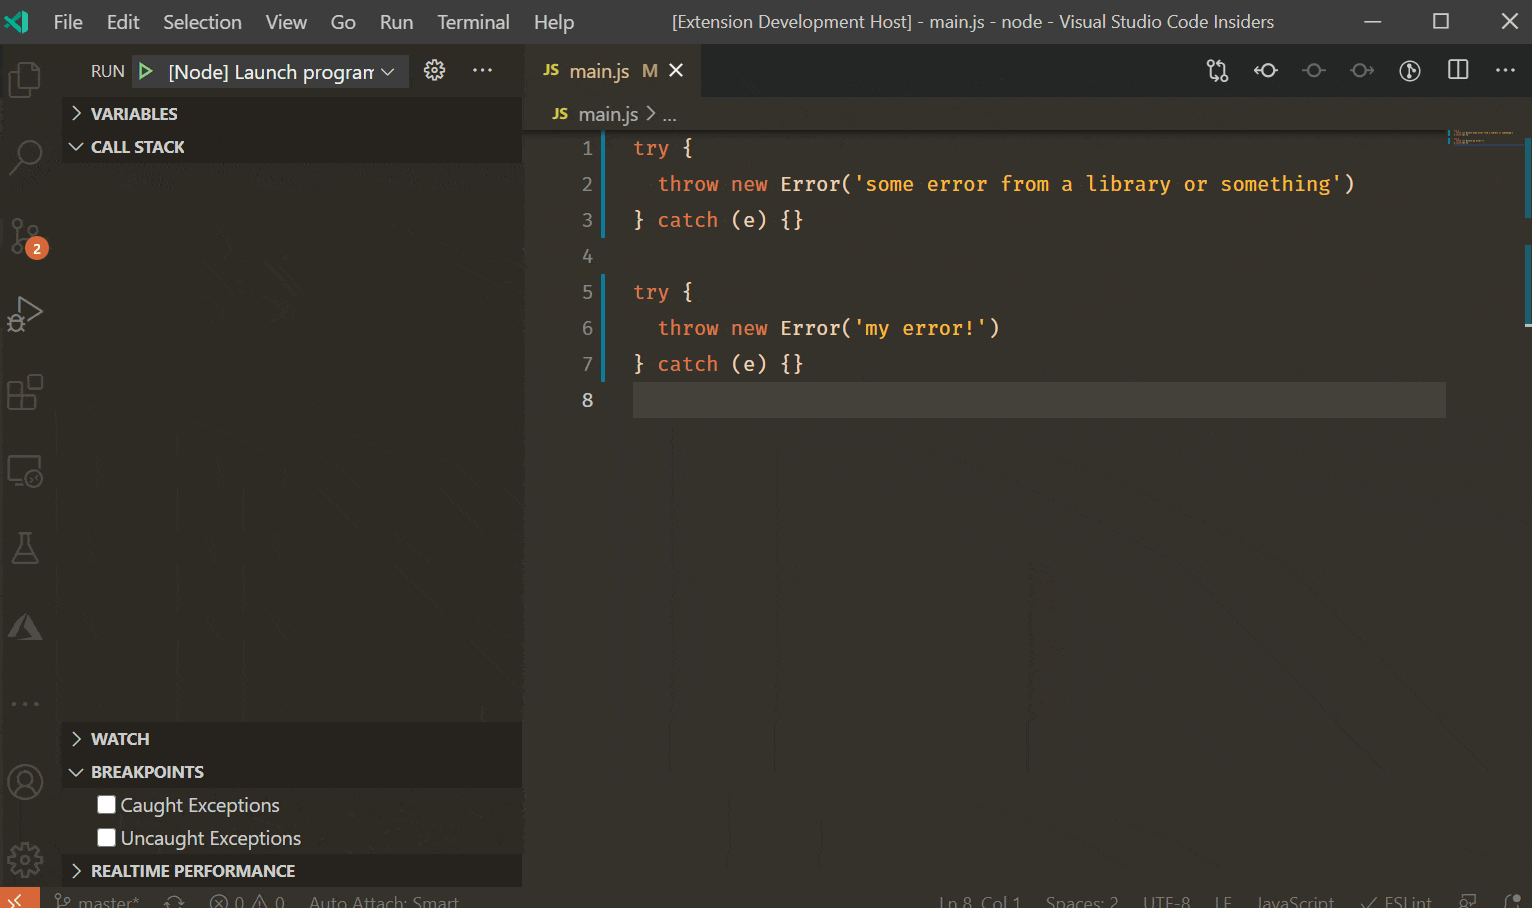1532x908 pixels.
Task: Open the Extensions view
Action: [x=24, y=392]
